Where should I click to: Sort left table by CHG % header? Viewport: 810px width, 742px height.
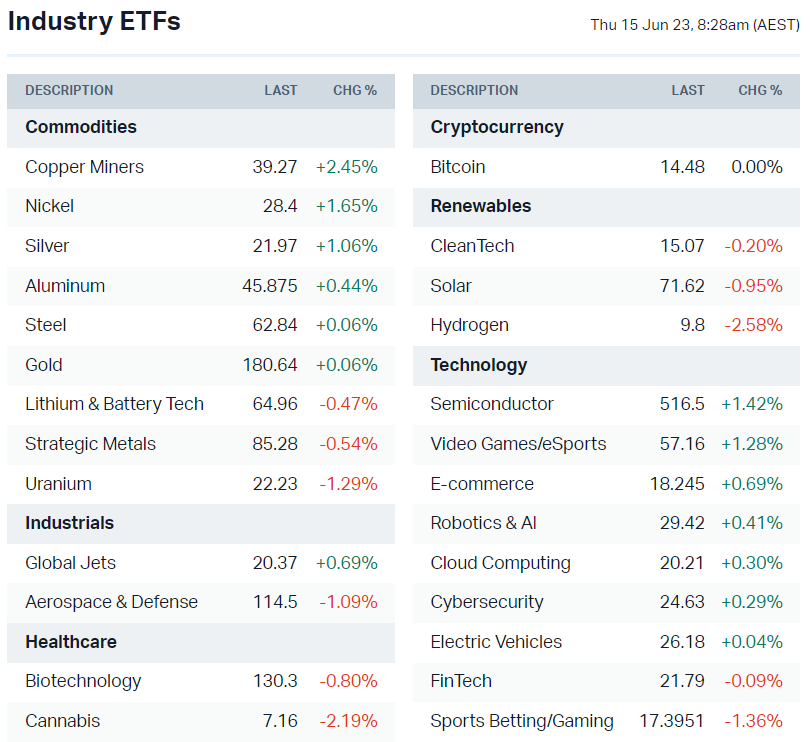tap(355, 90)
